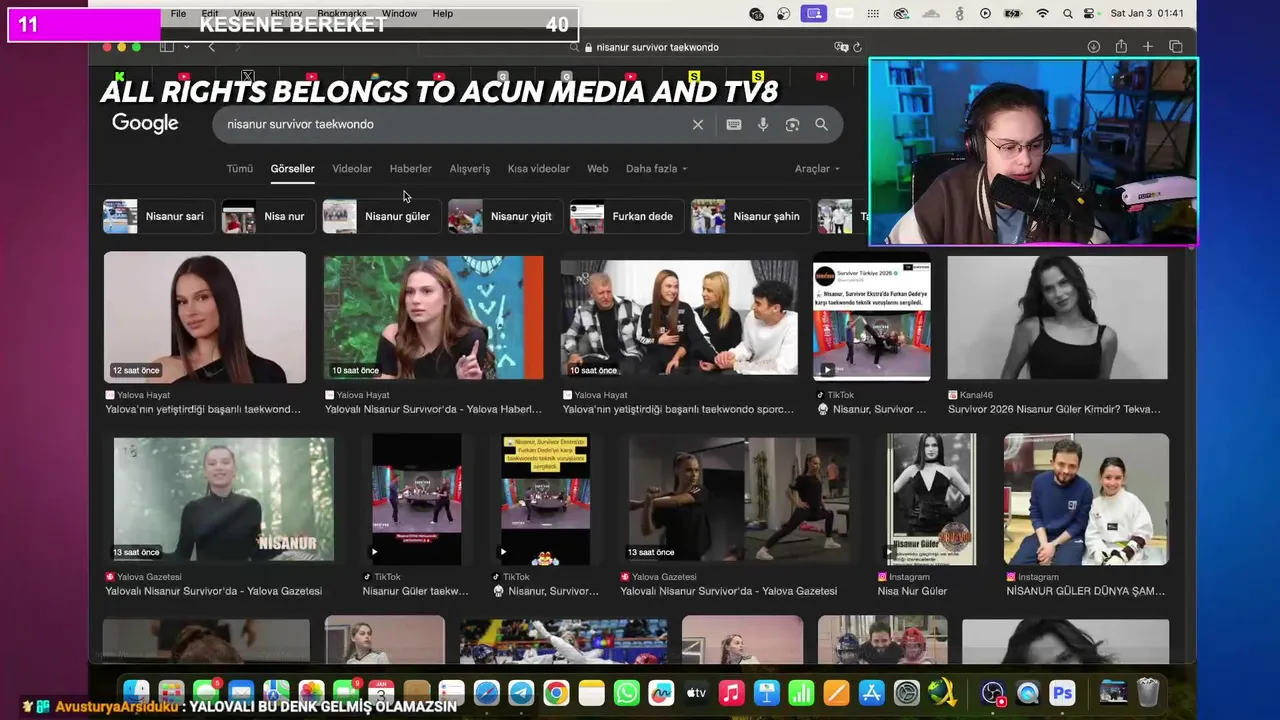Open Safari share menu
Viewport: 1280px width, 720px height.
[1121, 47]
